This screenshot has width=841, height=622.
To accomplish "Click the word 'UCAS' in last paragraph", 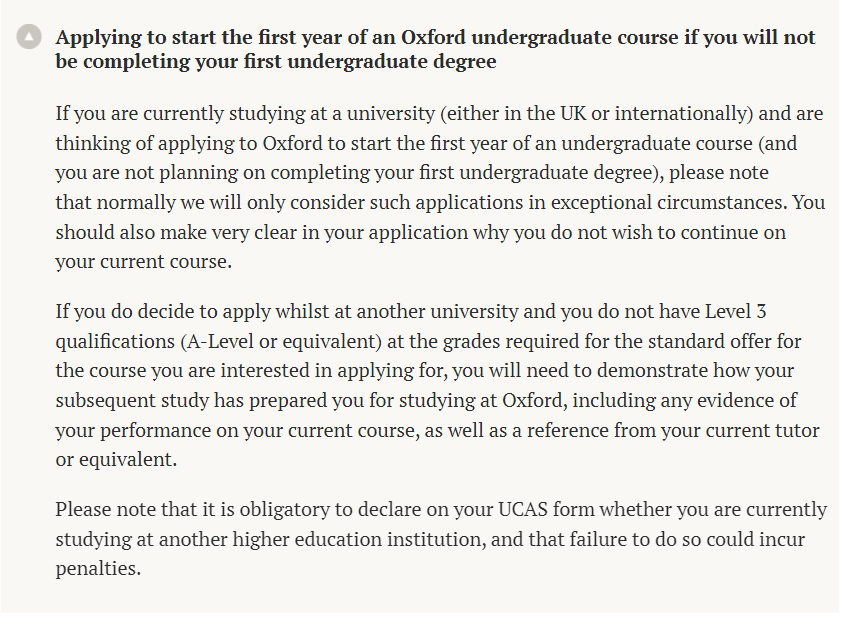I will click(x=522, y=509).
